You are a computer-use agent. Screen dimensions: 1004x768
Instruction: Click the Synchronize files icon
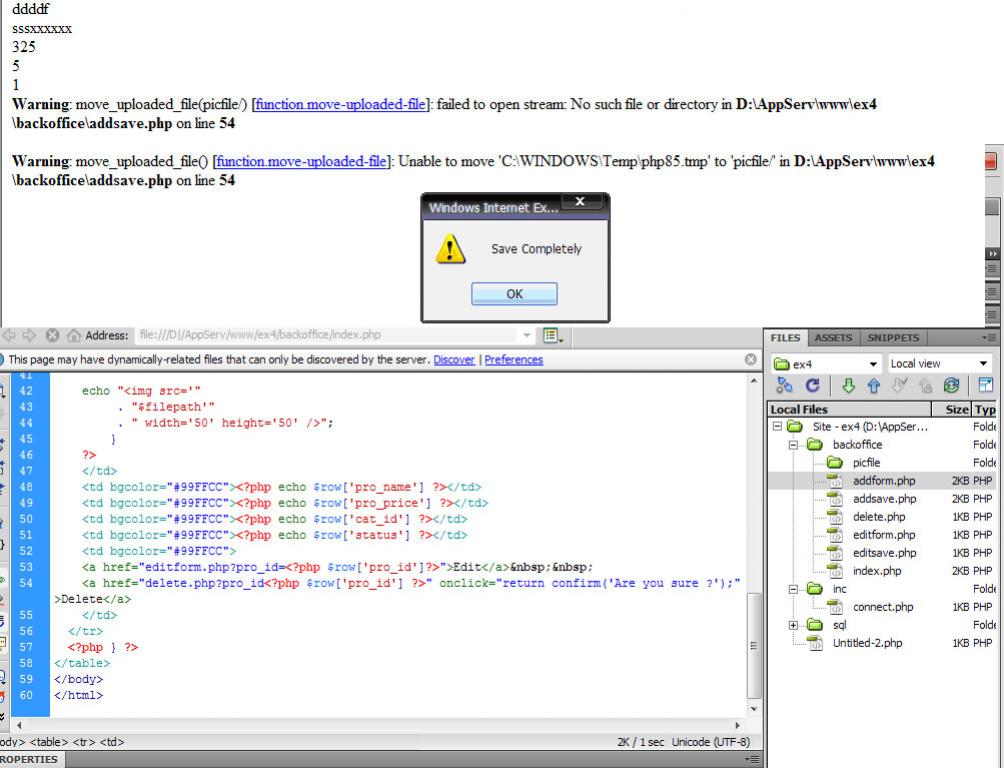pos(951,385)
